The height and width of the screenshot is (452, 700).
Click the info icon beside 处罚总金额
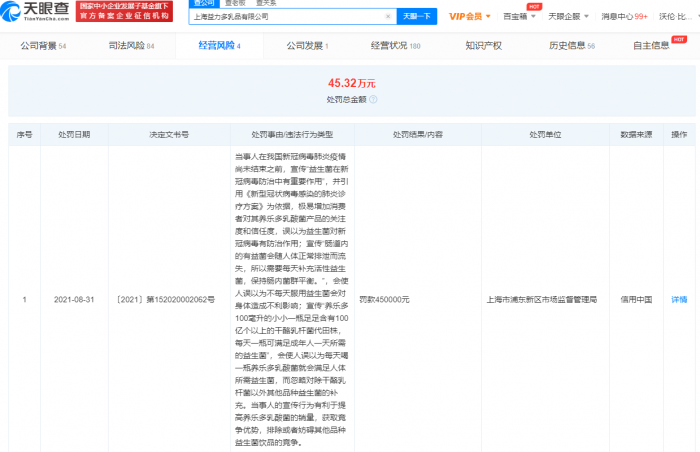coord(373,99)
